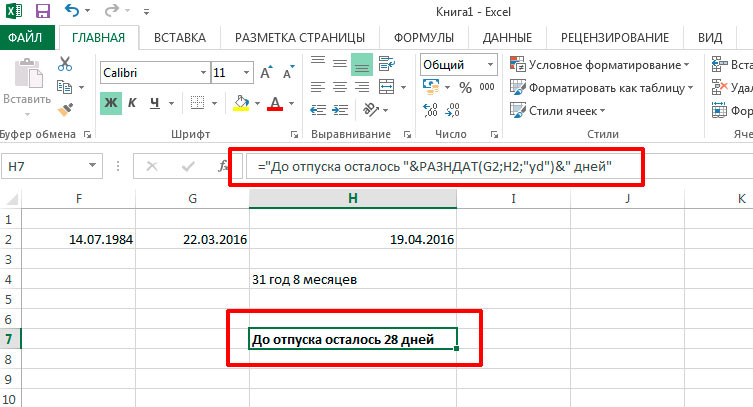Toggle Italic formatting (К) button
Screen dimensions: 753x407
132,103
